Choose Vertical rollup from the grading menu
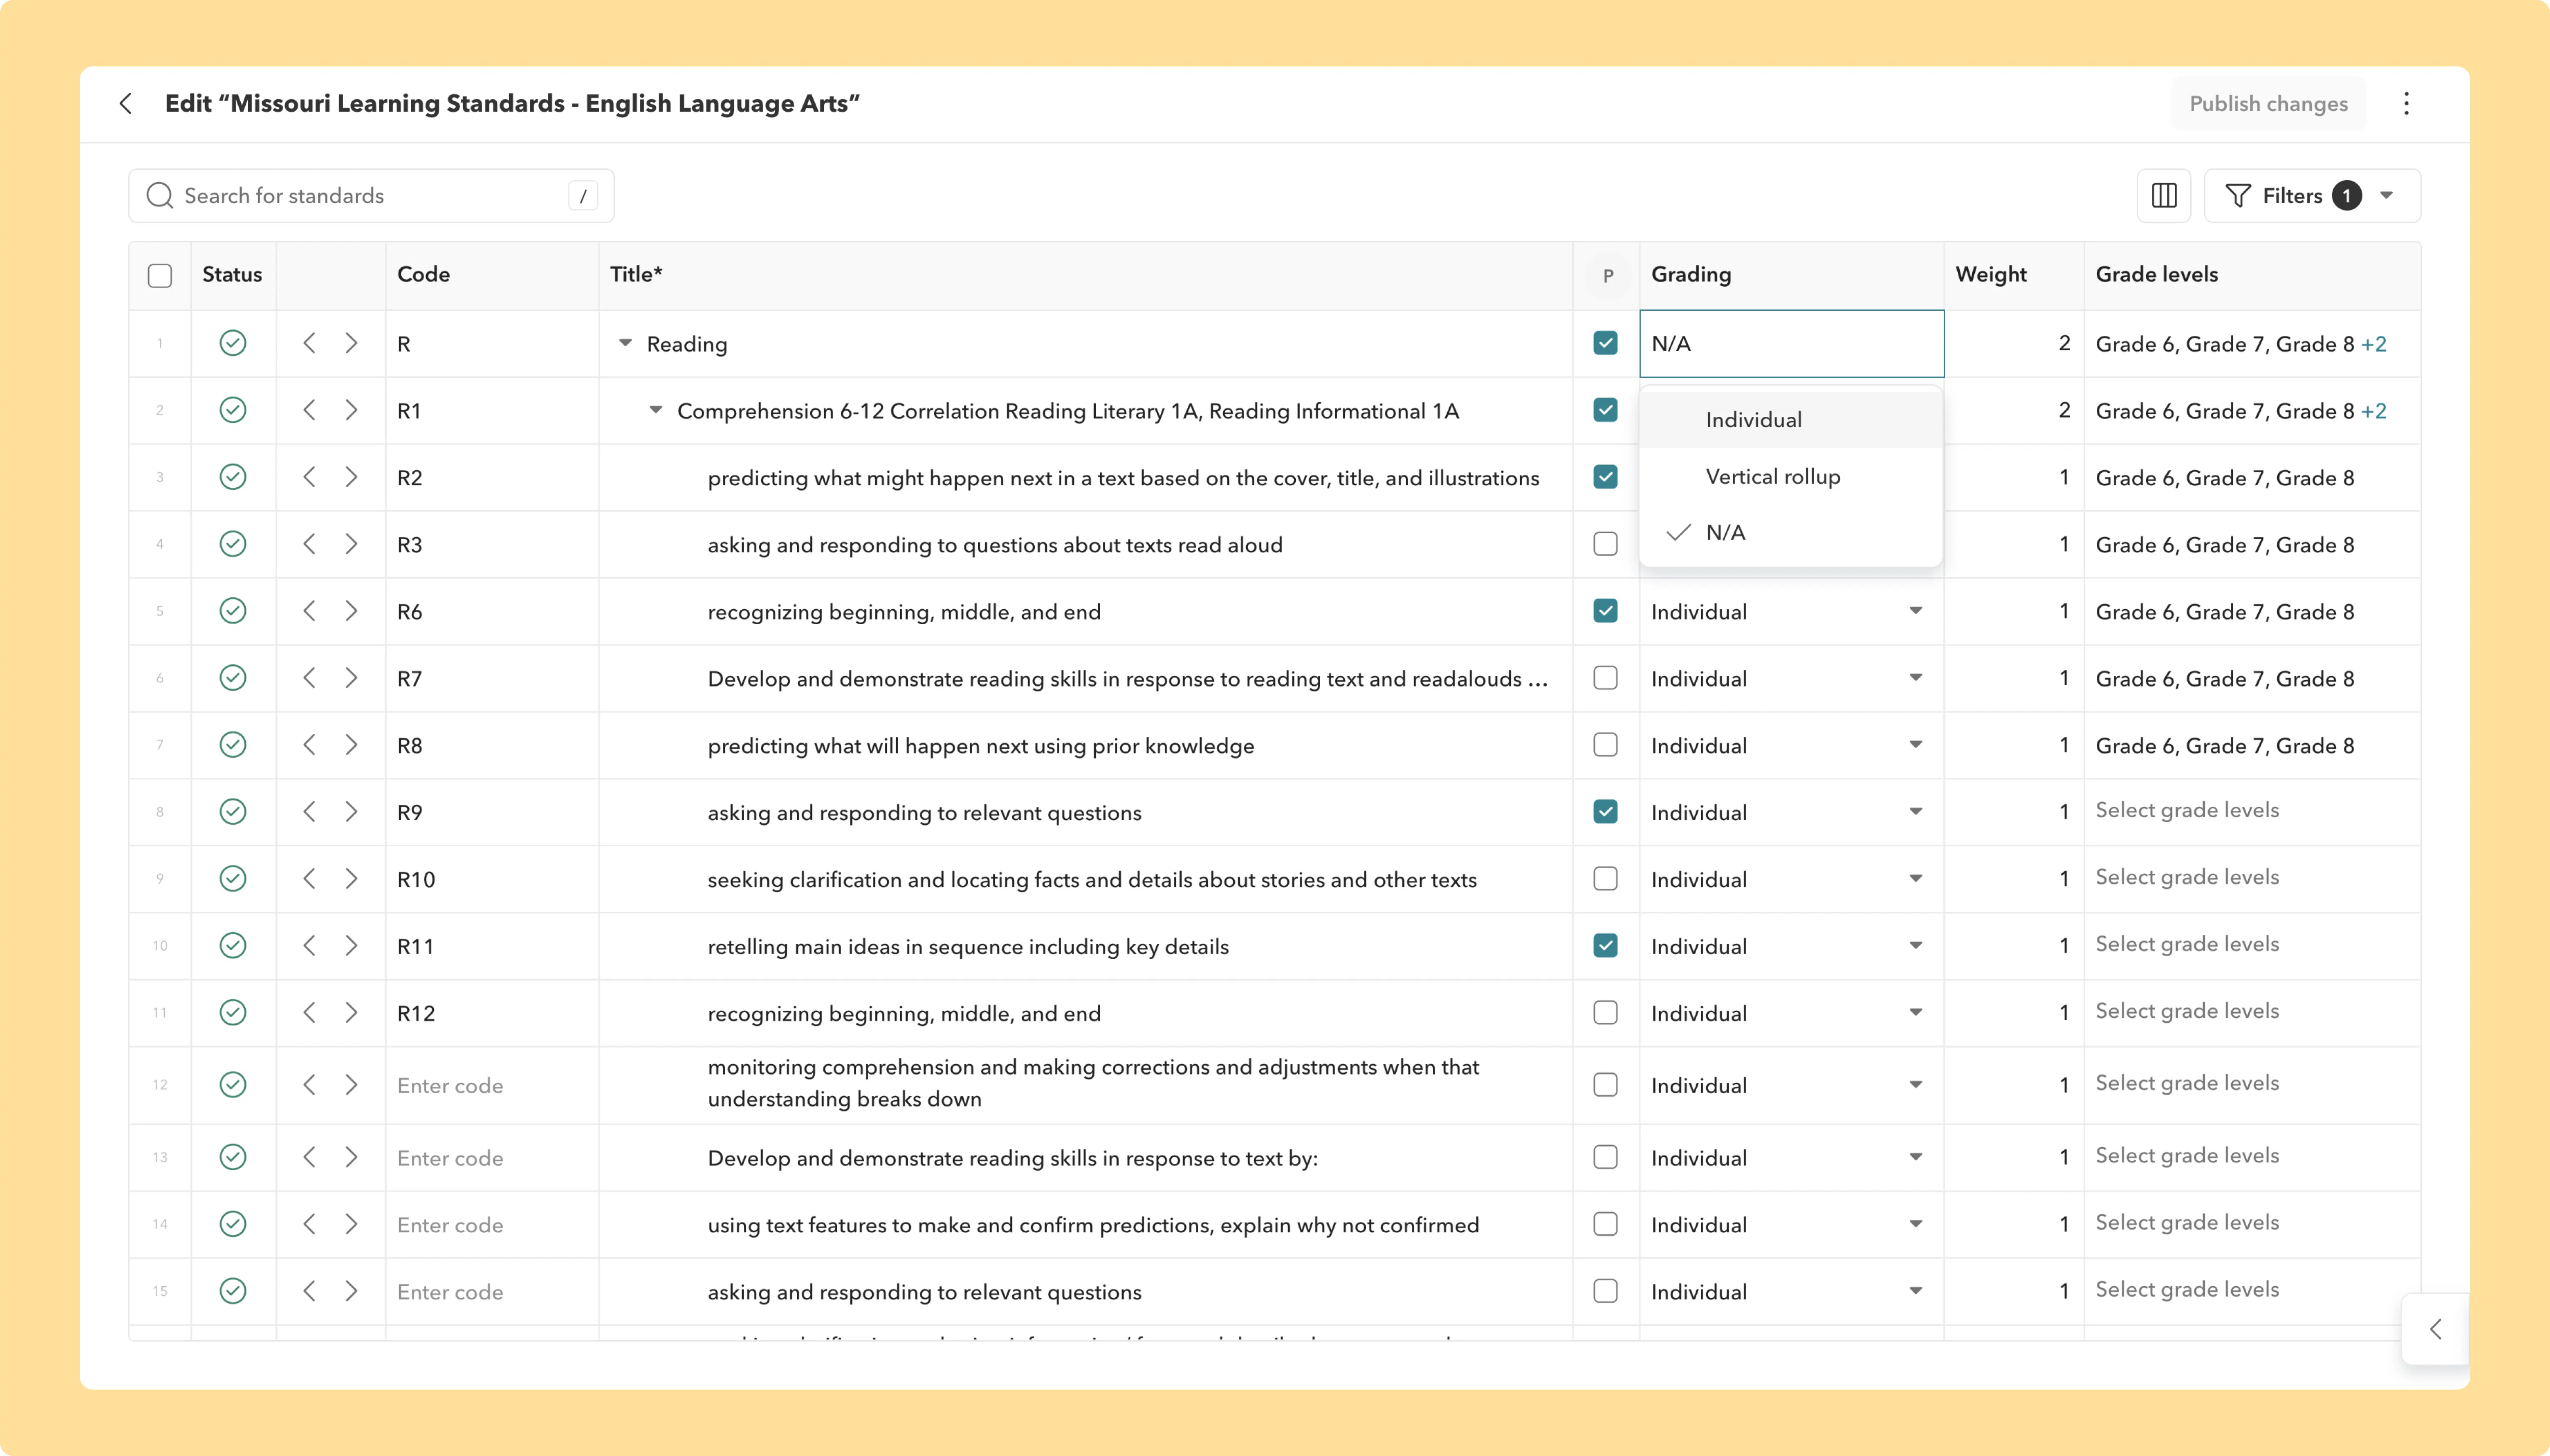The image size is (2550, 1456). pyautogui.click(x=1791, y=476)
